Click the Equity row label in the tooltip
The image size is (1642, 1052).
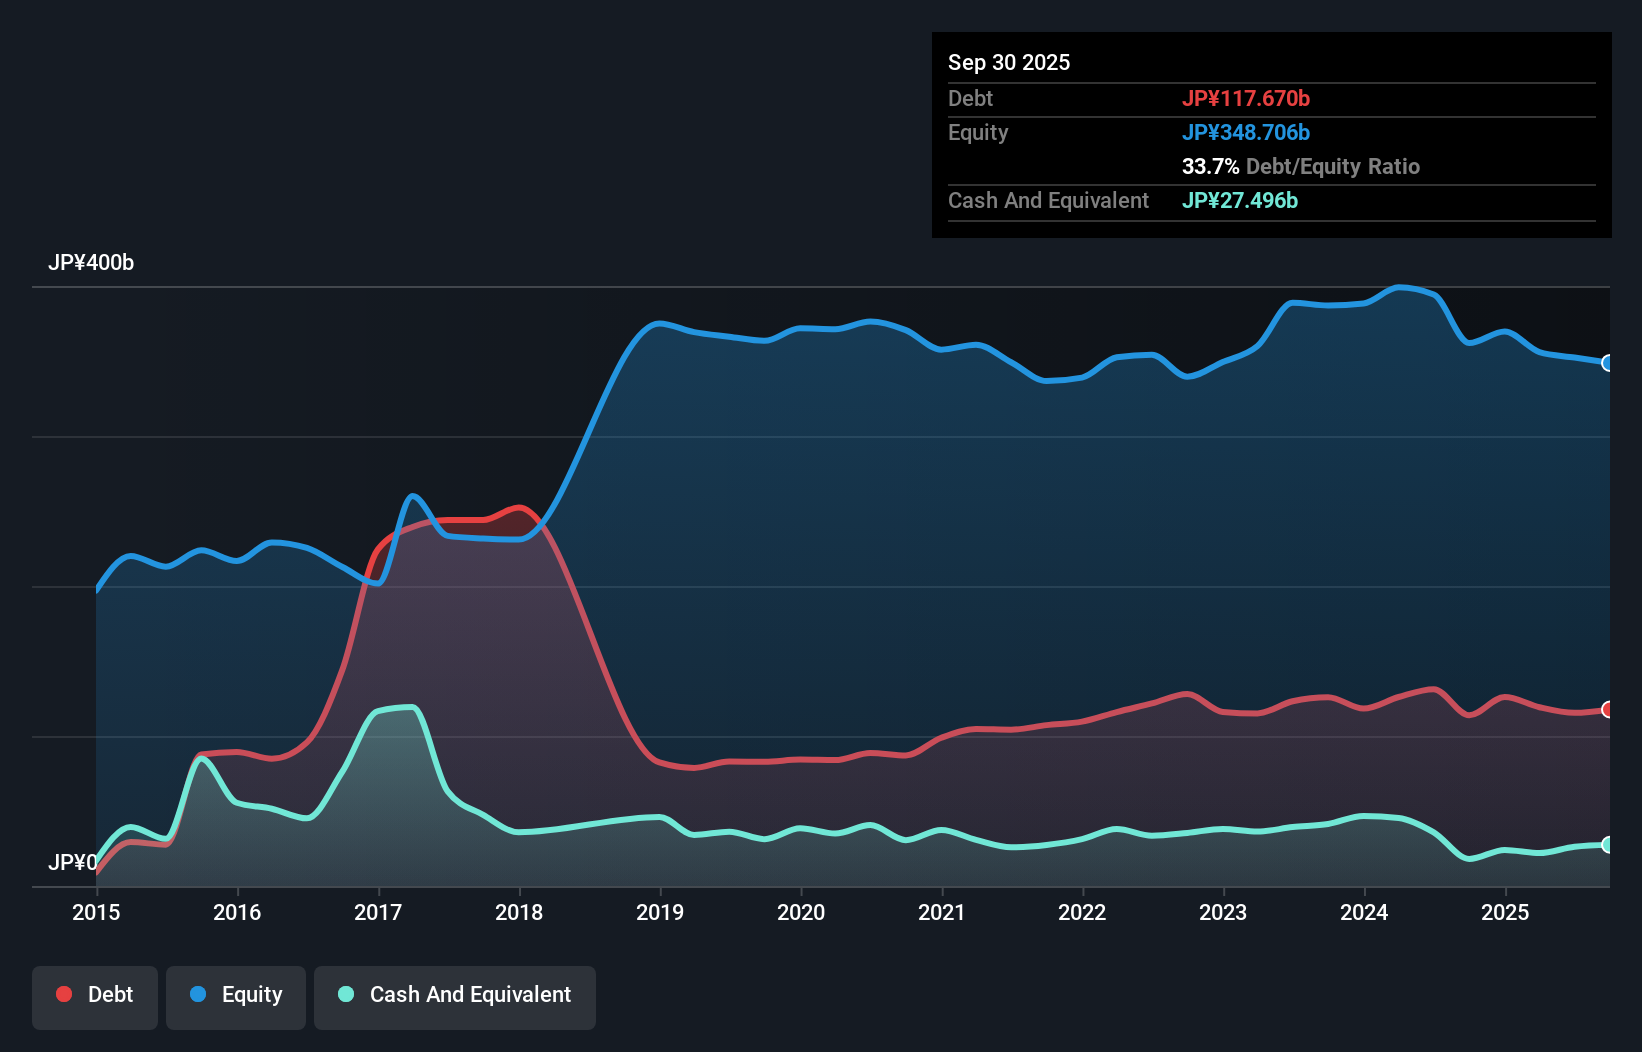pos(978,132)
